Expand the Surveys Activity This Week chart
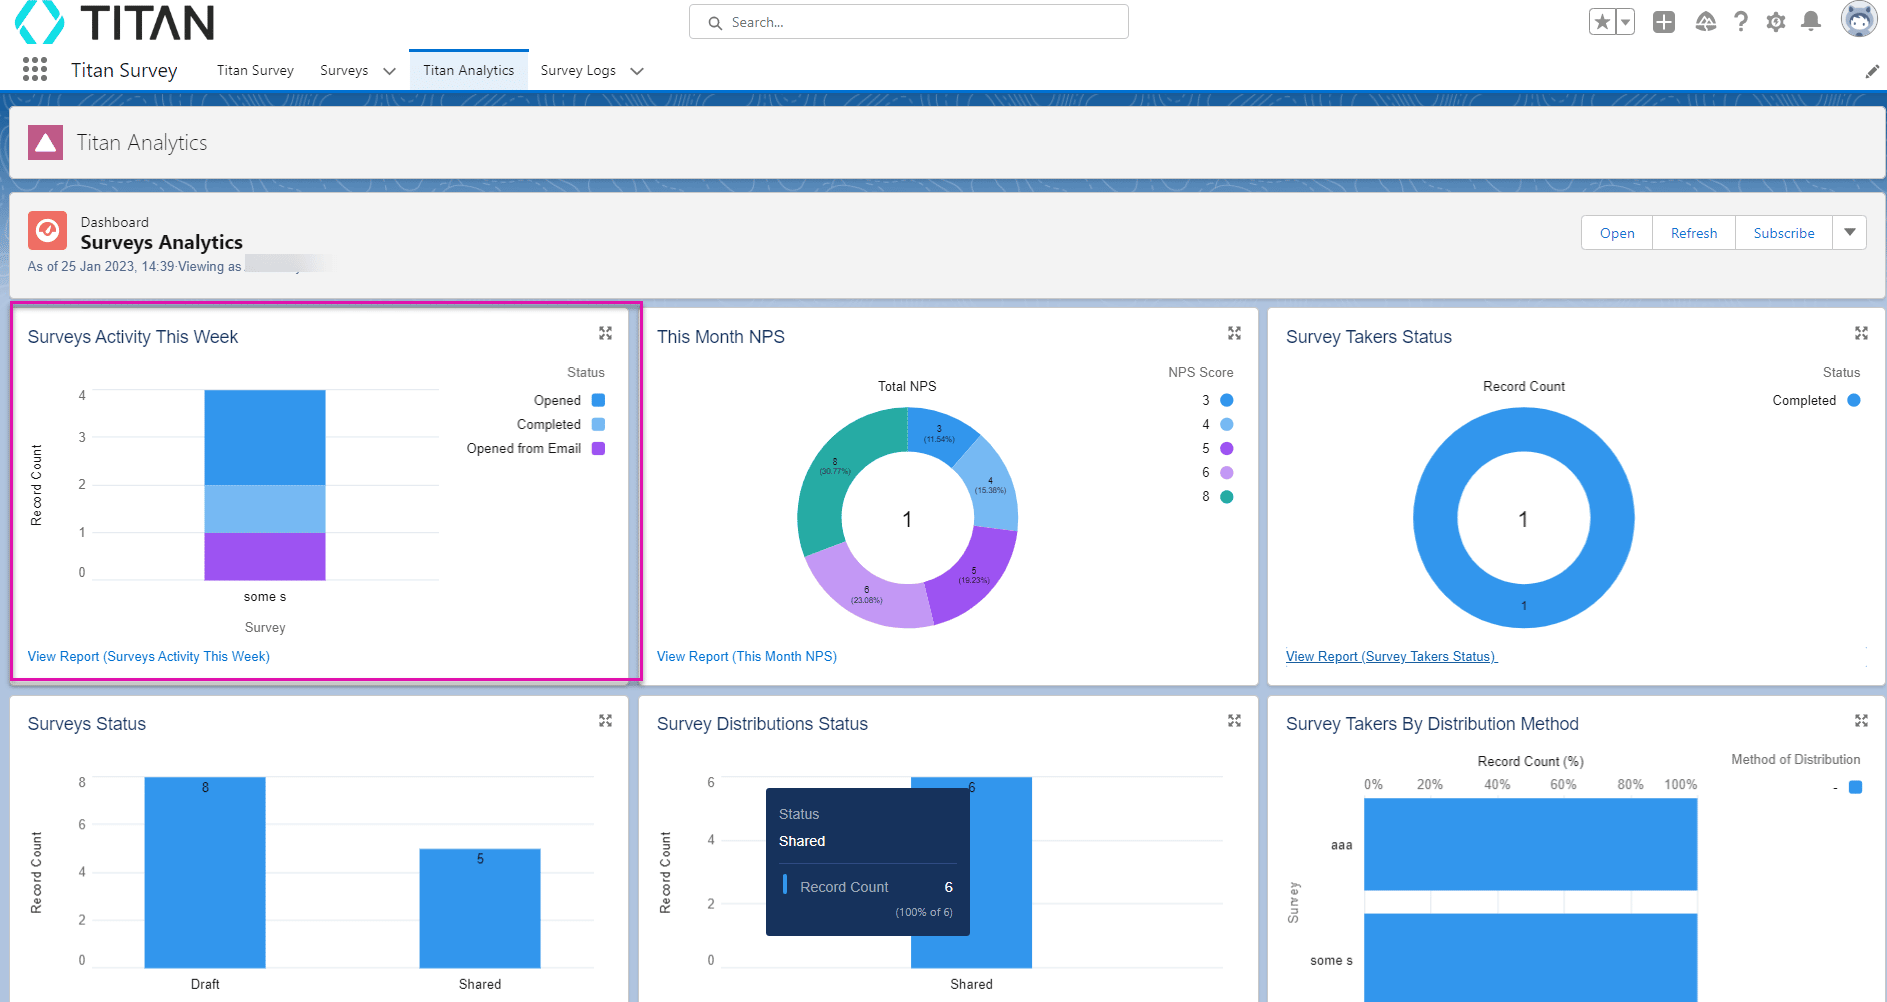1887x1002 pixels. [x=605, y=333]
